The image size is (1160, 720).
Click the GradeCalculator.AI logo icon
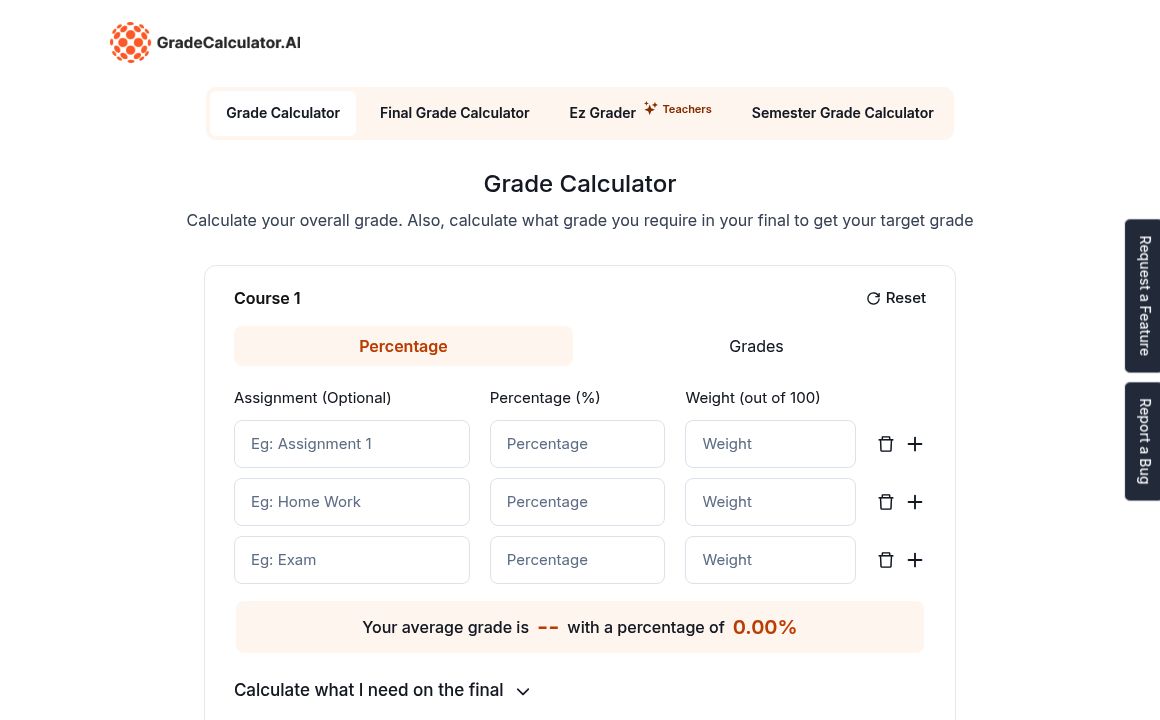[x=131, y=42]
